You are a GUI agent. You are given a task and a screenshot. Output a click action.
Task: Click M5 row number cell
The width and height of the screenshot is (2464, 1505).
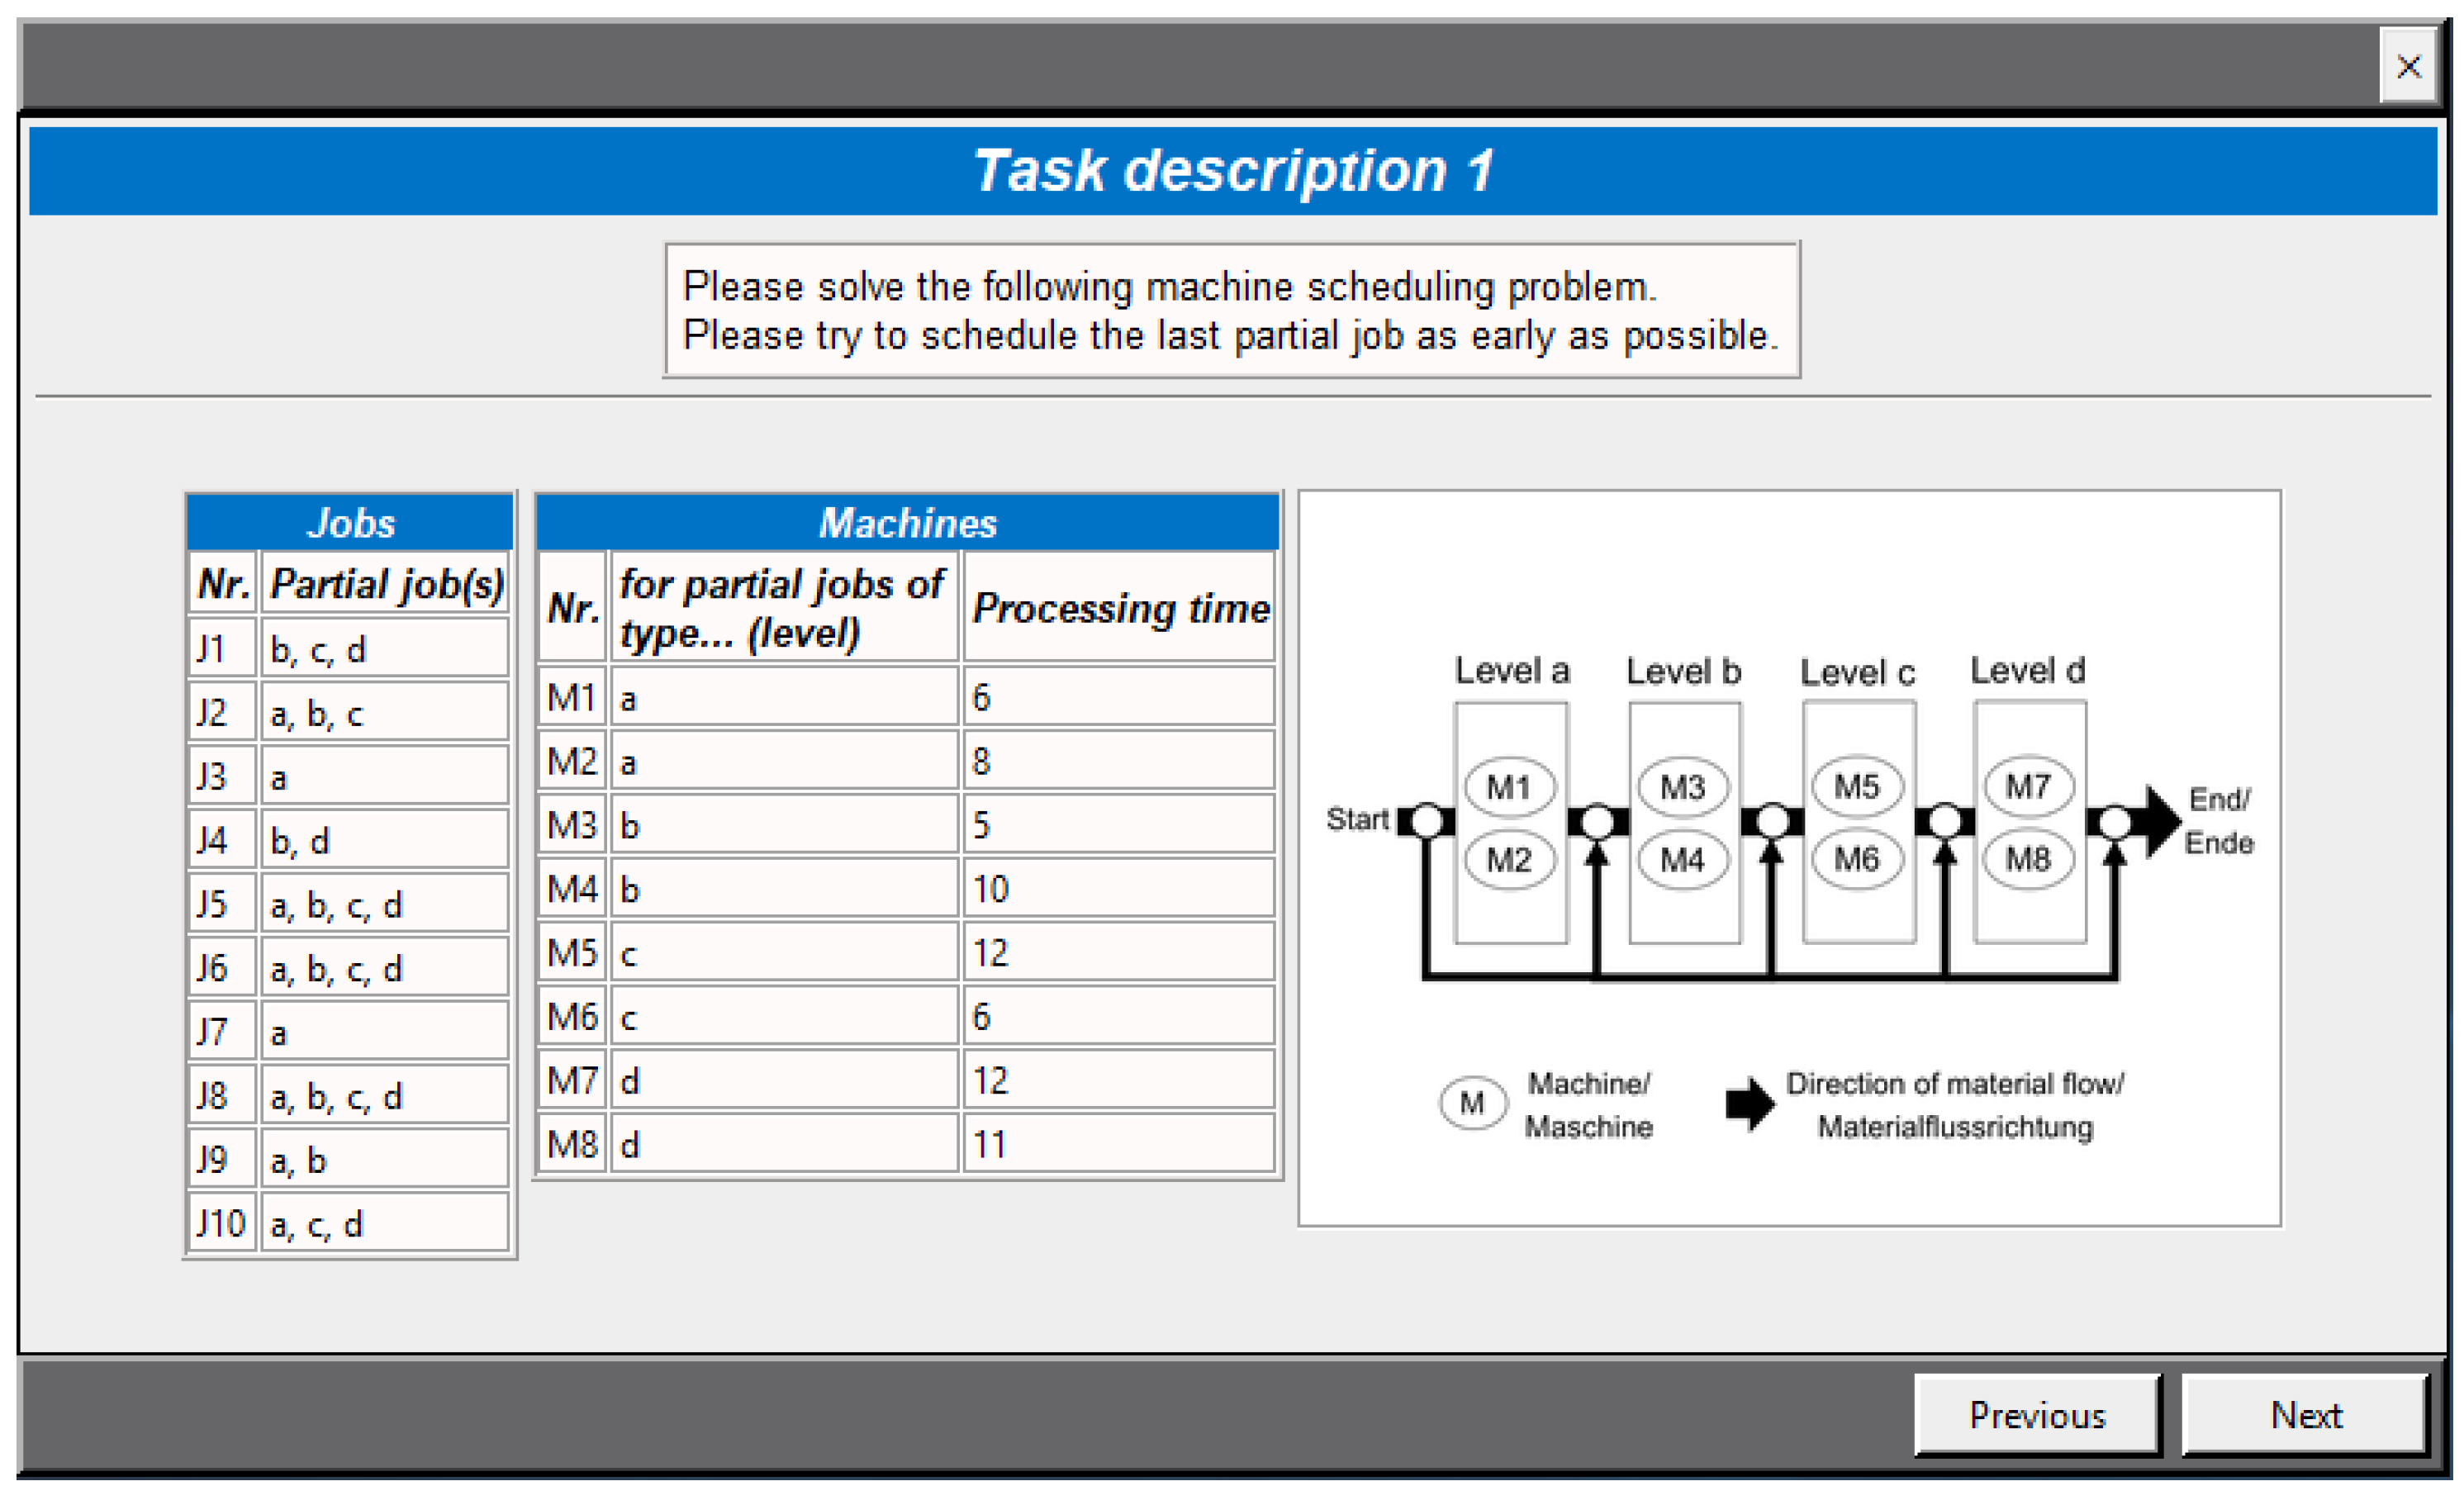tap(572, 952)
